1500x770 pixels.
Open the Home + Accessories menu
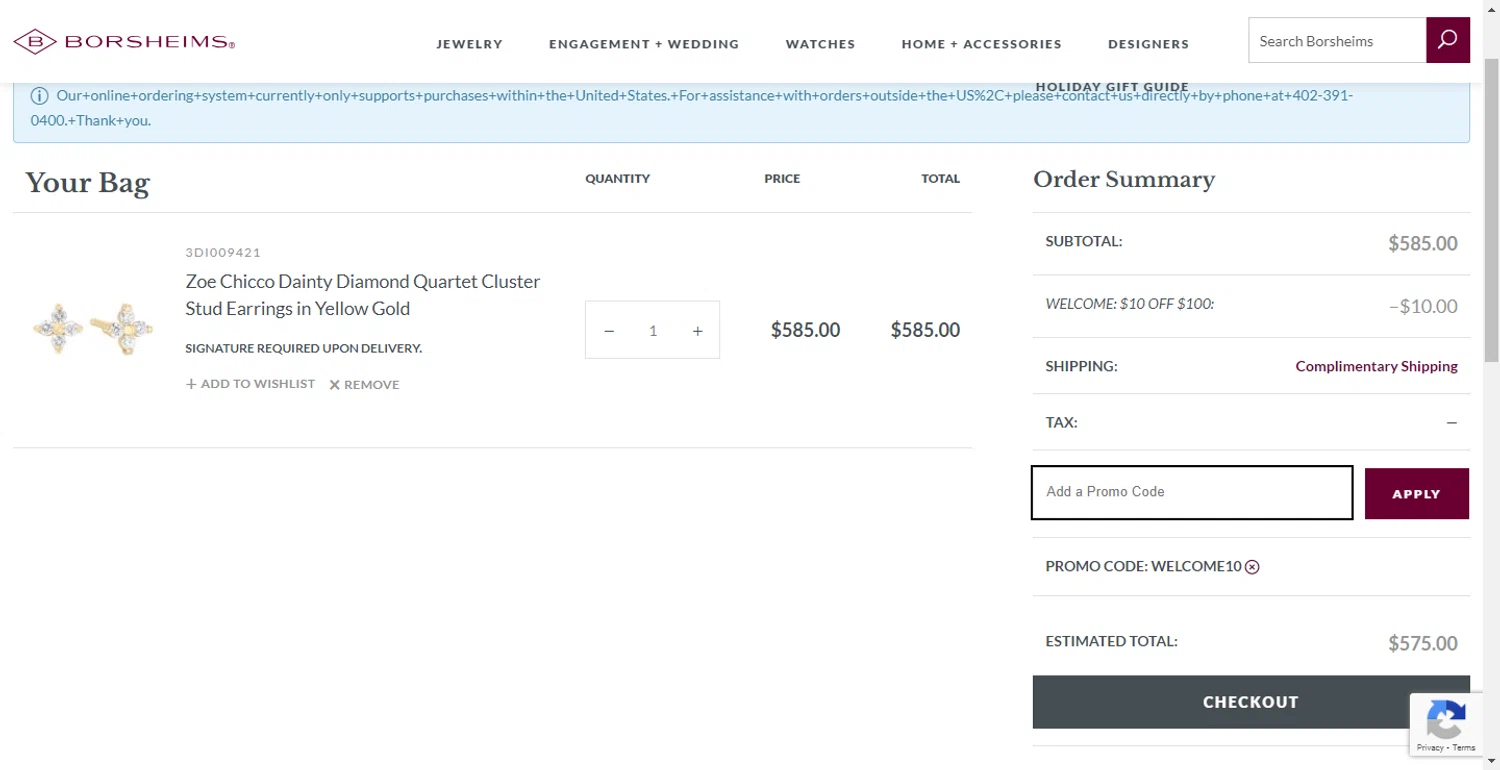coord(981,44)
